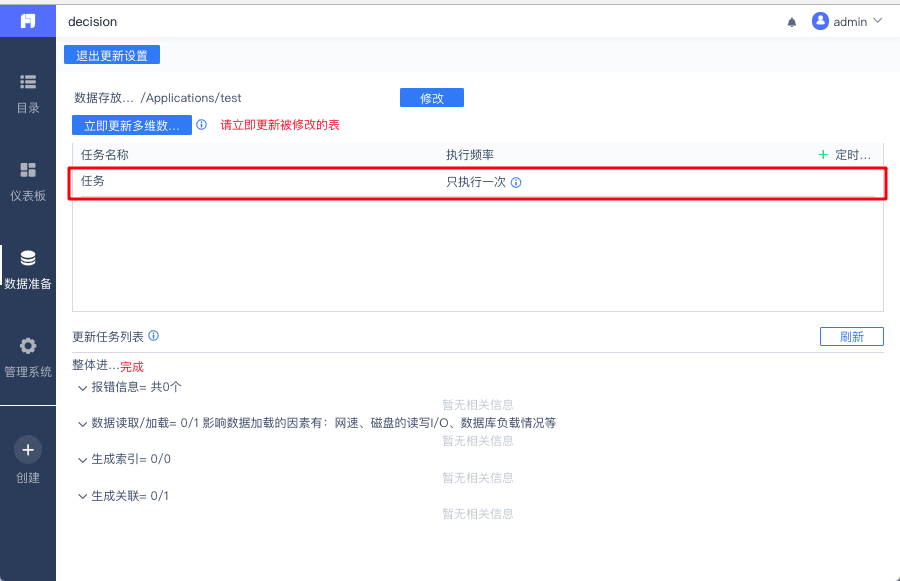This screenshot has width=900, height=581.
Task: Click the 退出更新设置 button
Action: (112, 55)
